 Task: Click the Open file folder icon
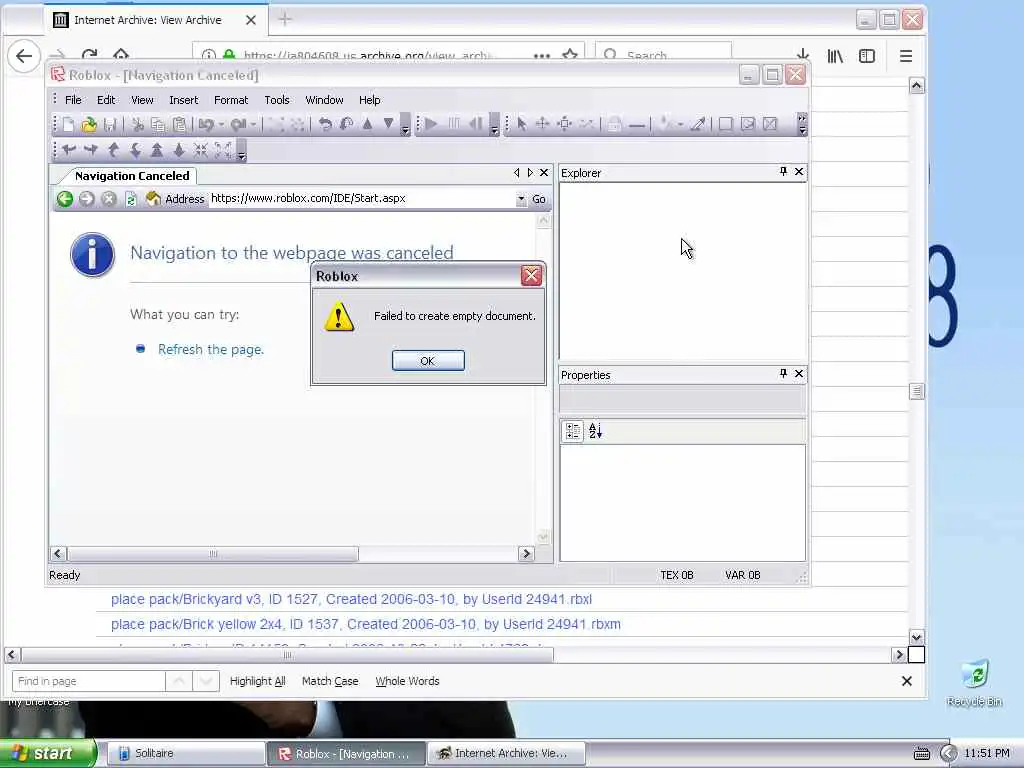click(x=89, y=124)
